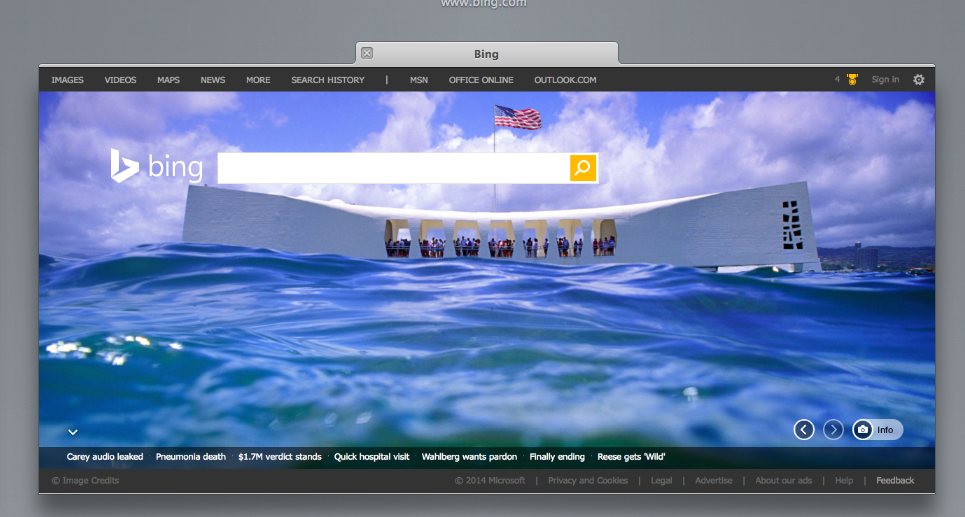Open the IMAGES menu item

pyautogui.click(x=68, y=80)
